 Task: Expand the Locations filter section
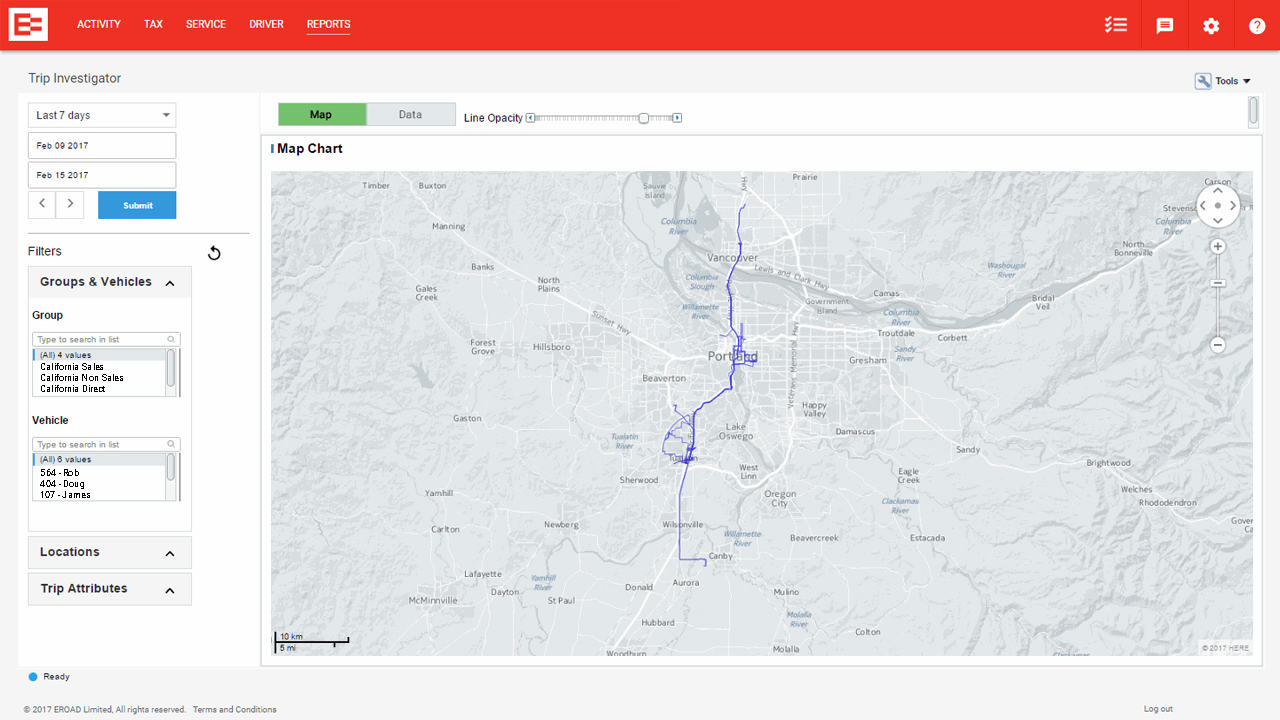pyautogui.click(x=109, y=552)
